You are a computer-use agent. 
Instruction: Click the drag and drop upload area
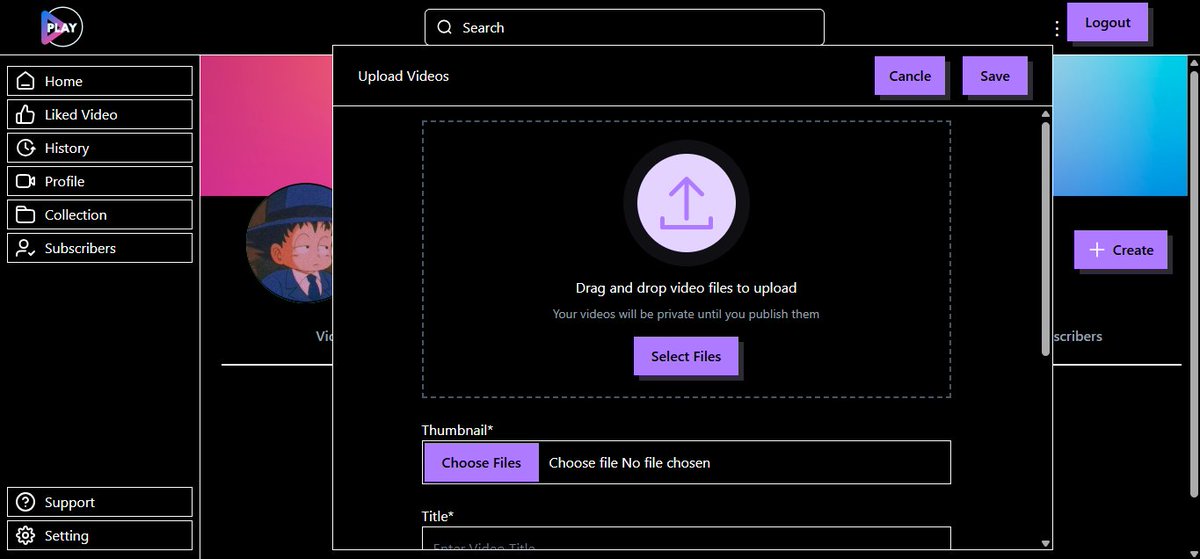[686, 259]
